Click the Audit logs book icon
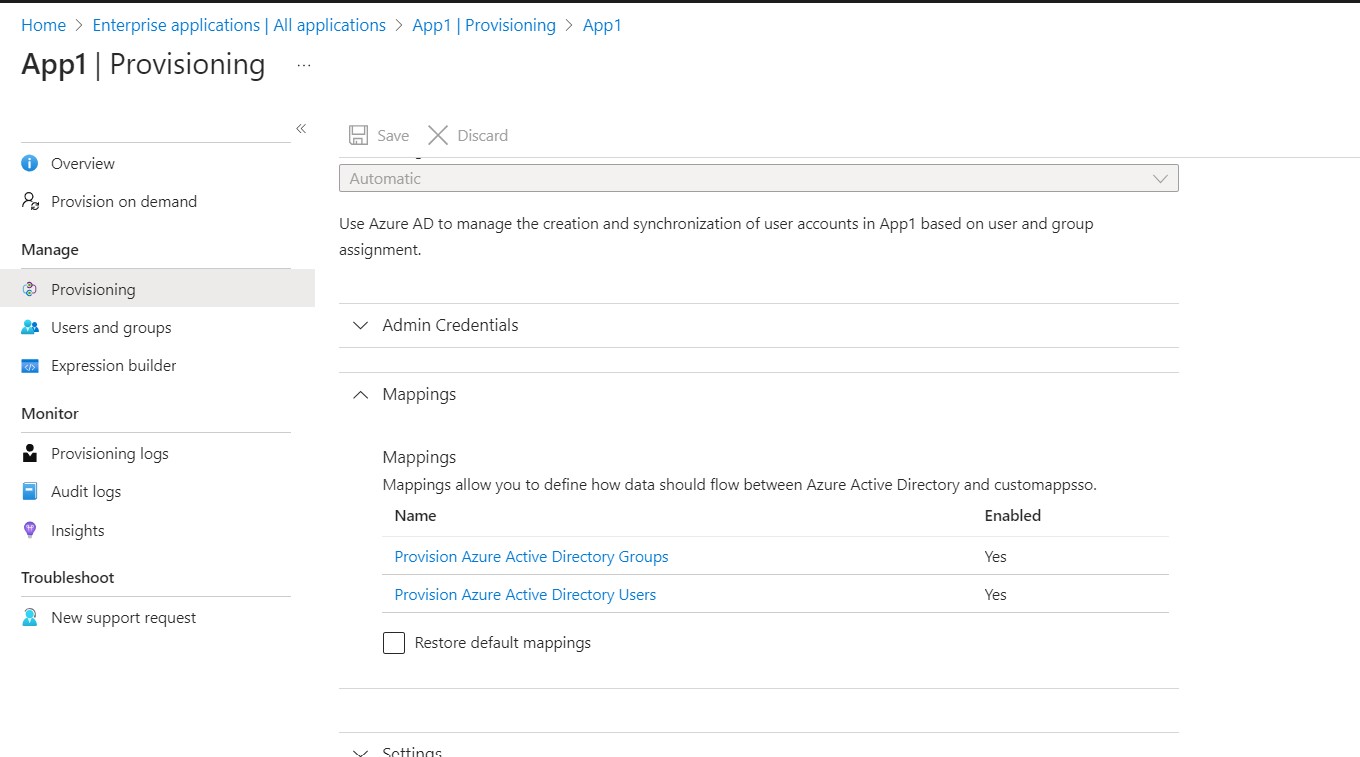Screen dimensions: 1360x757 point(30,491)
